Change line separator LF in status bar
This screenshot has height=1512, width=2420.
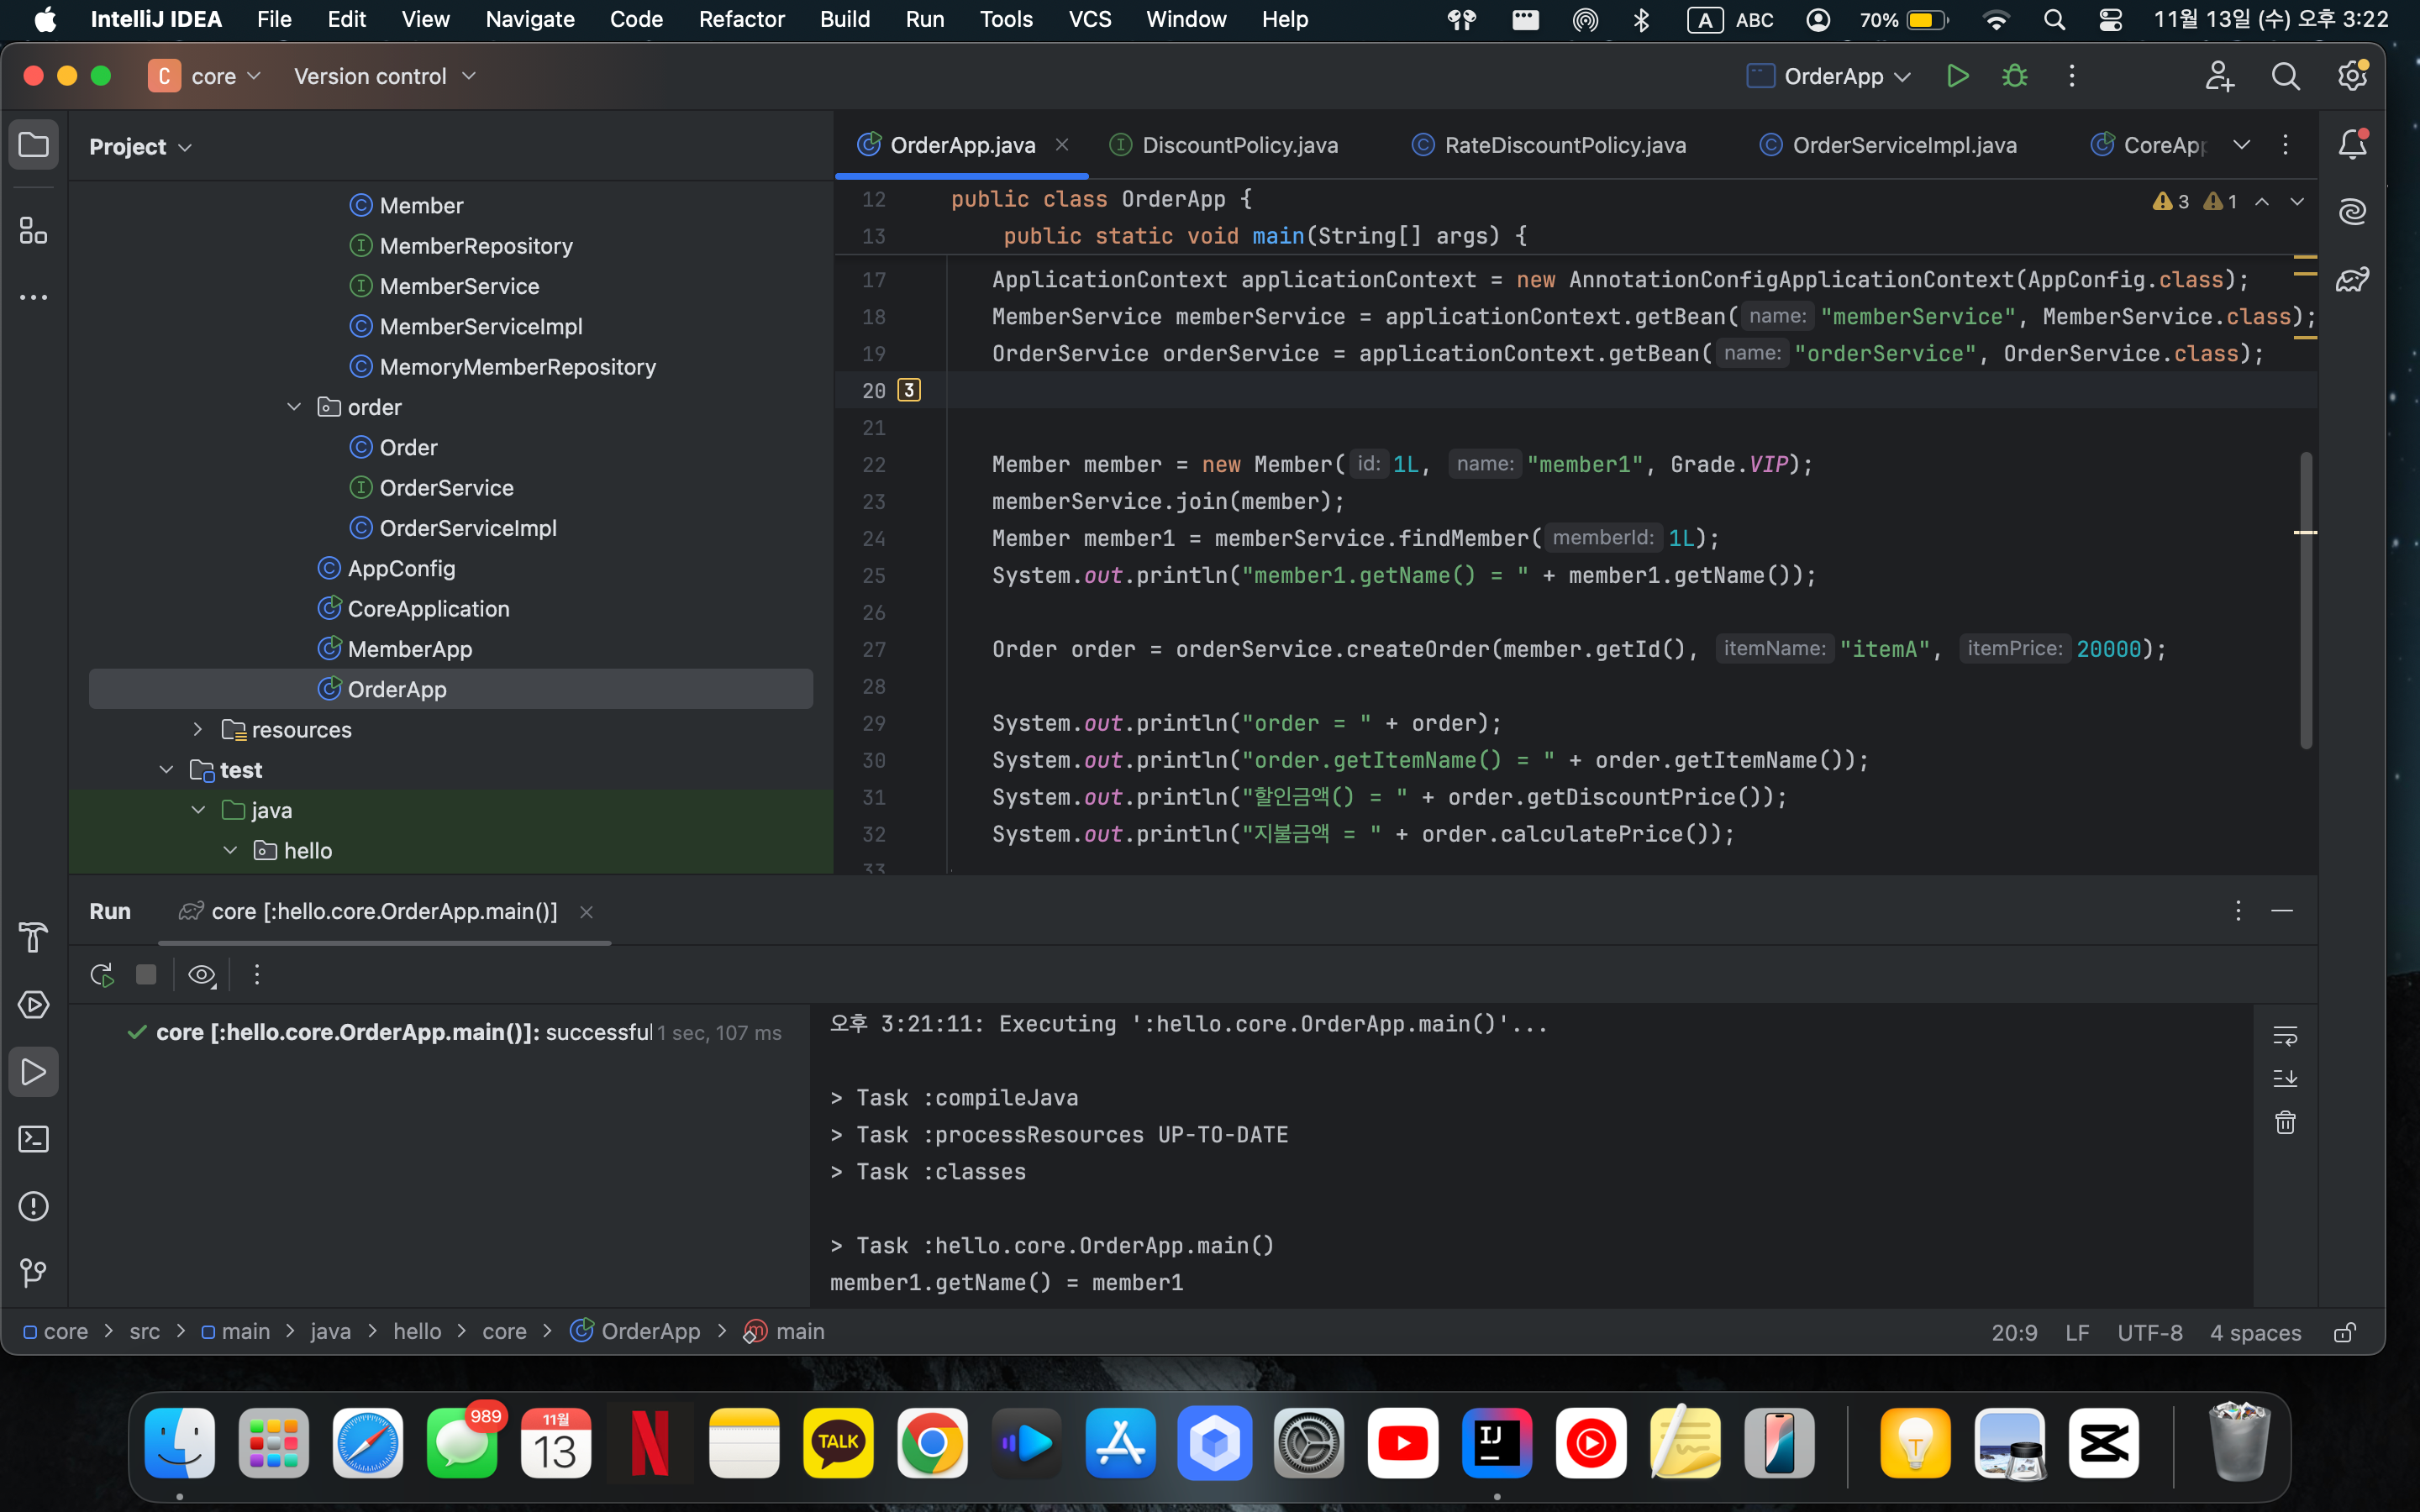click(x=2077, y=1332)
